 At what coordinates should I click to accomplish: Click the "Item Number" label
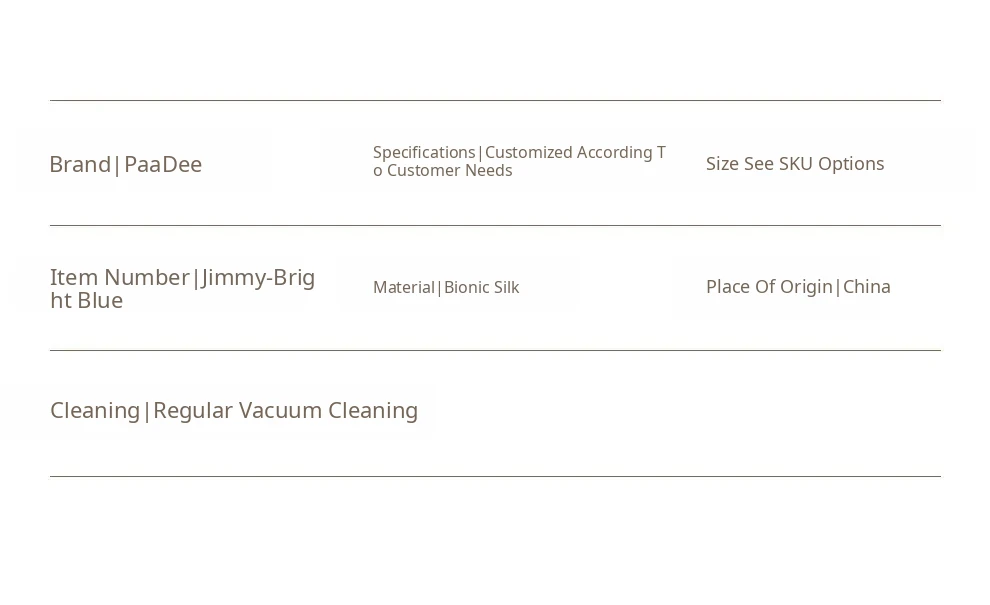(120, 278)
